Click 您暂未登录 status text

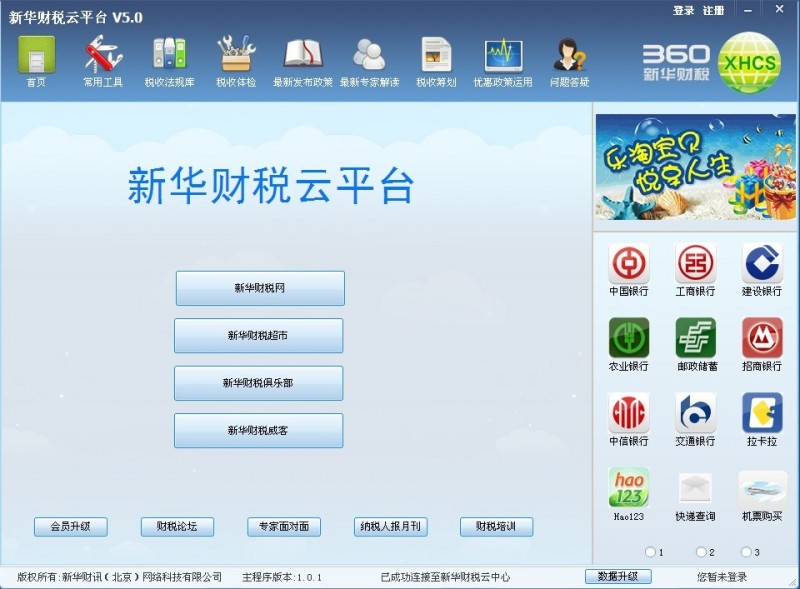(722, 577)
